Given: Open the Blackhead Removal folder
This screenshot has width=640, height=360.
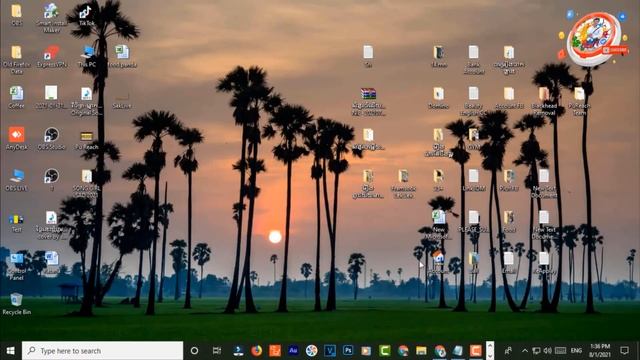Looking at the screenshot, I should click(x=544, y=101).
